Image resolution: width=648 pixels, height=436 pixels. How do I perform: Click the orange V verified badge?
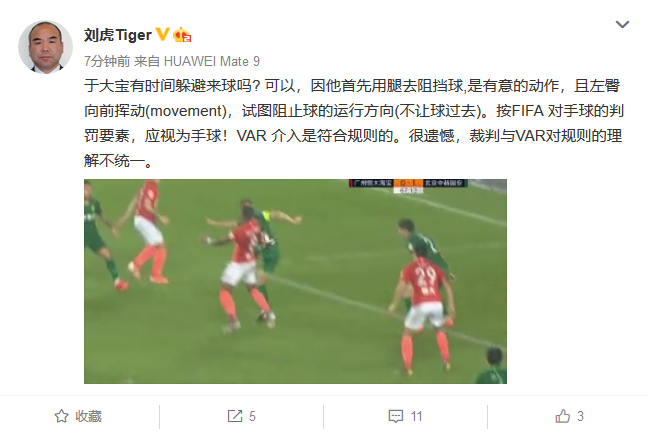pyautogui.click(x=162, y=34)
